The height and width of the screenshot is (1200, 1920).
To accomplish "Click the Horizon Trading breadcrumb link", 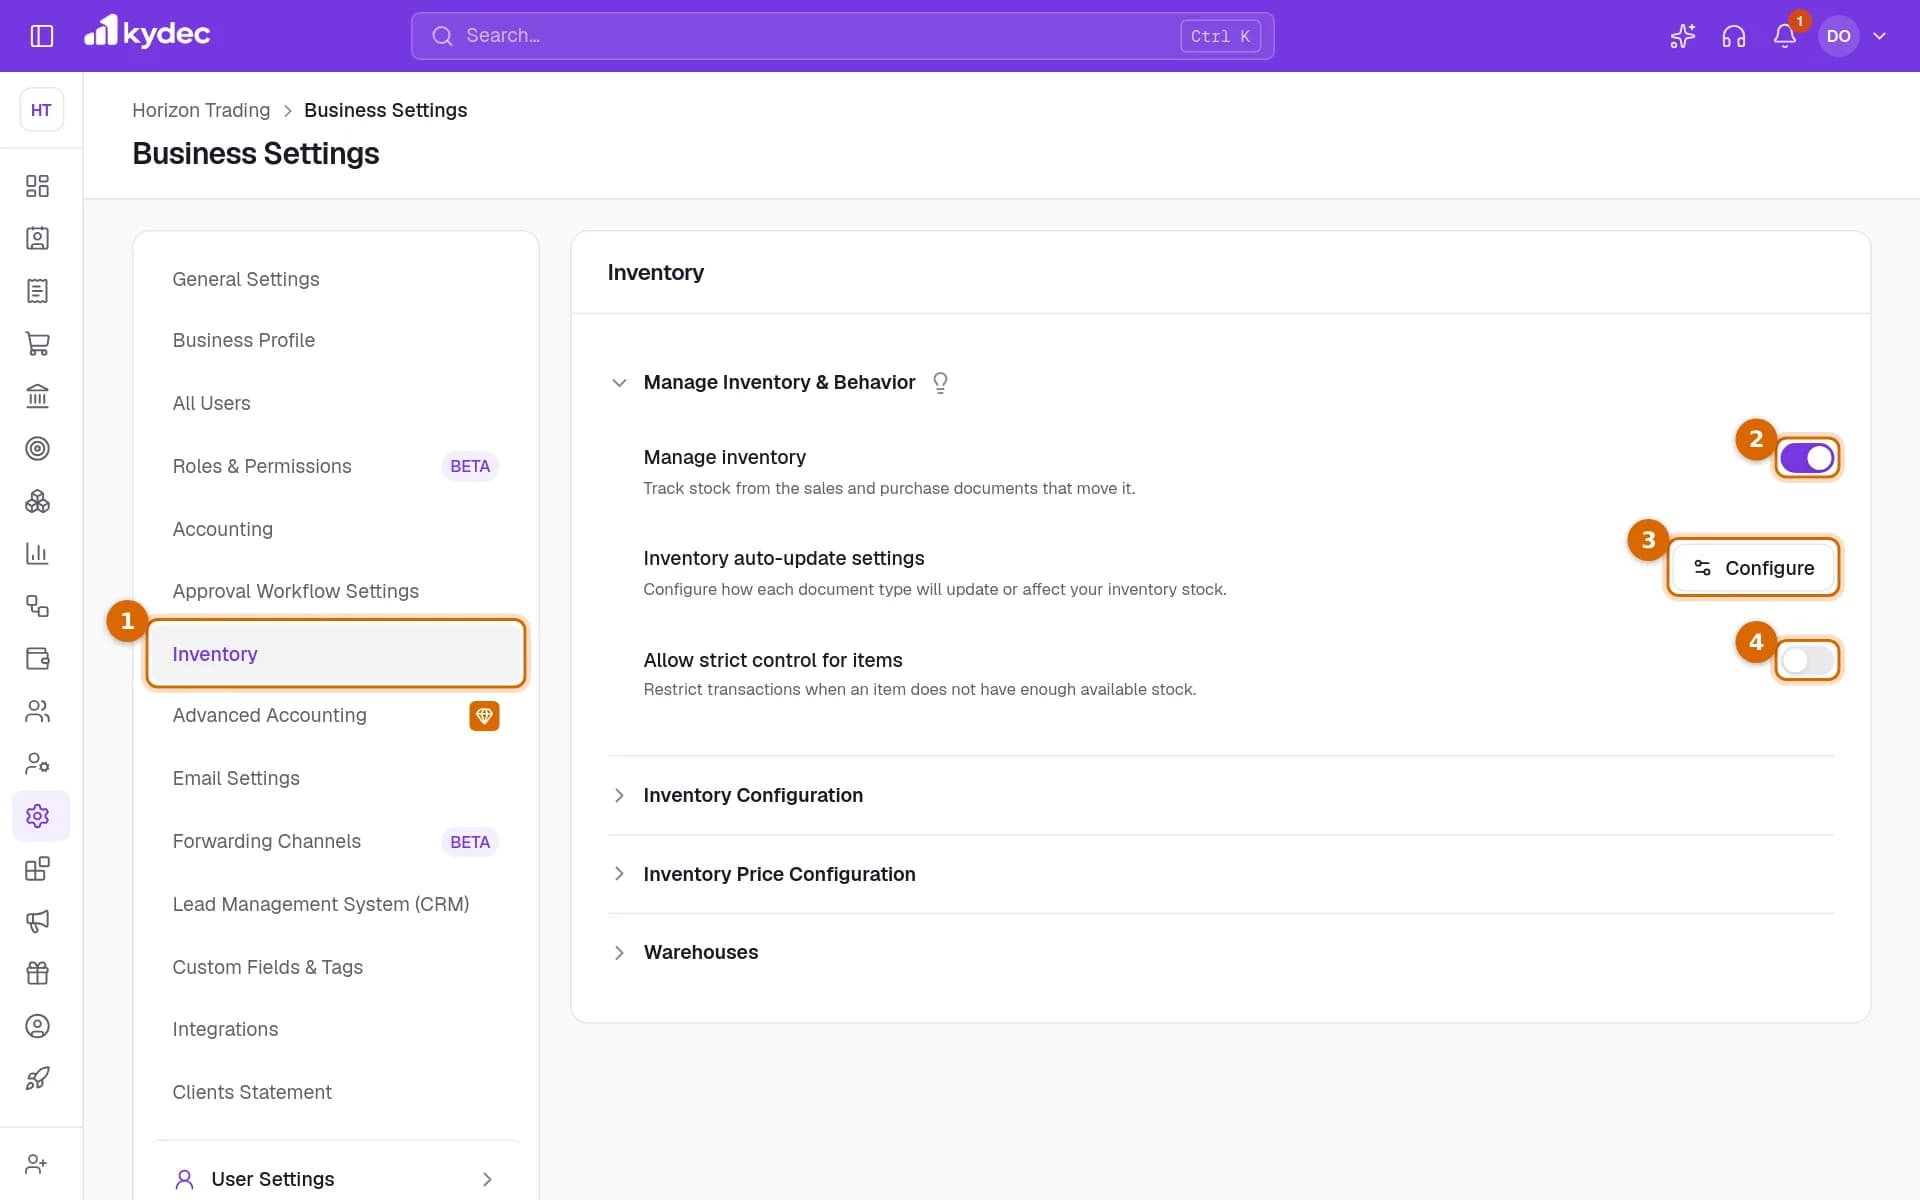I will click(x=201, y=110).
